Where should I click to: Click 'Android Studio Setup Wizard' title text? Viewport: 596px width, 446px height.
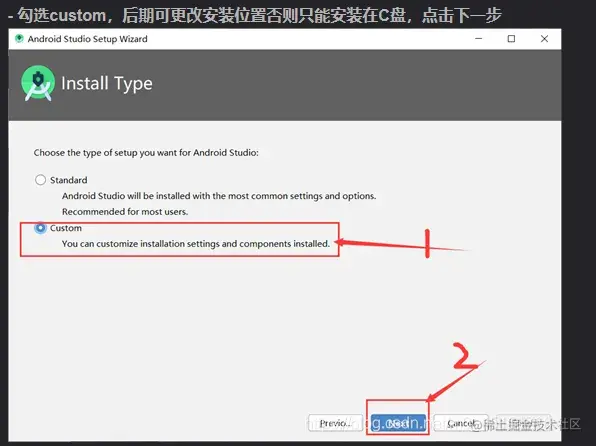[x=87, y=39]
